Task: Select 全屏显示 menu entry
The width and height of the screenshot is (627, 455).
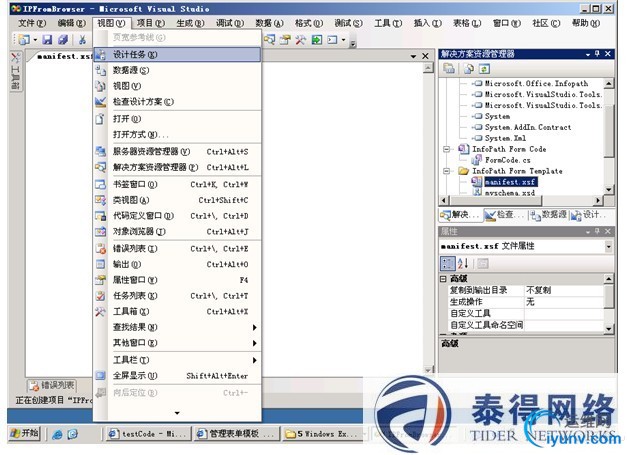Action: pos(177,376)
